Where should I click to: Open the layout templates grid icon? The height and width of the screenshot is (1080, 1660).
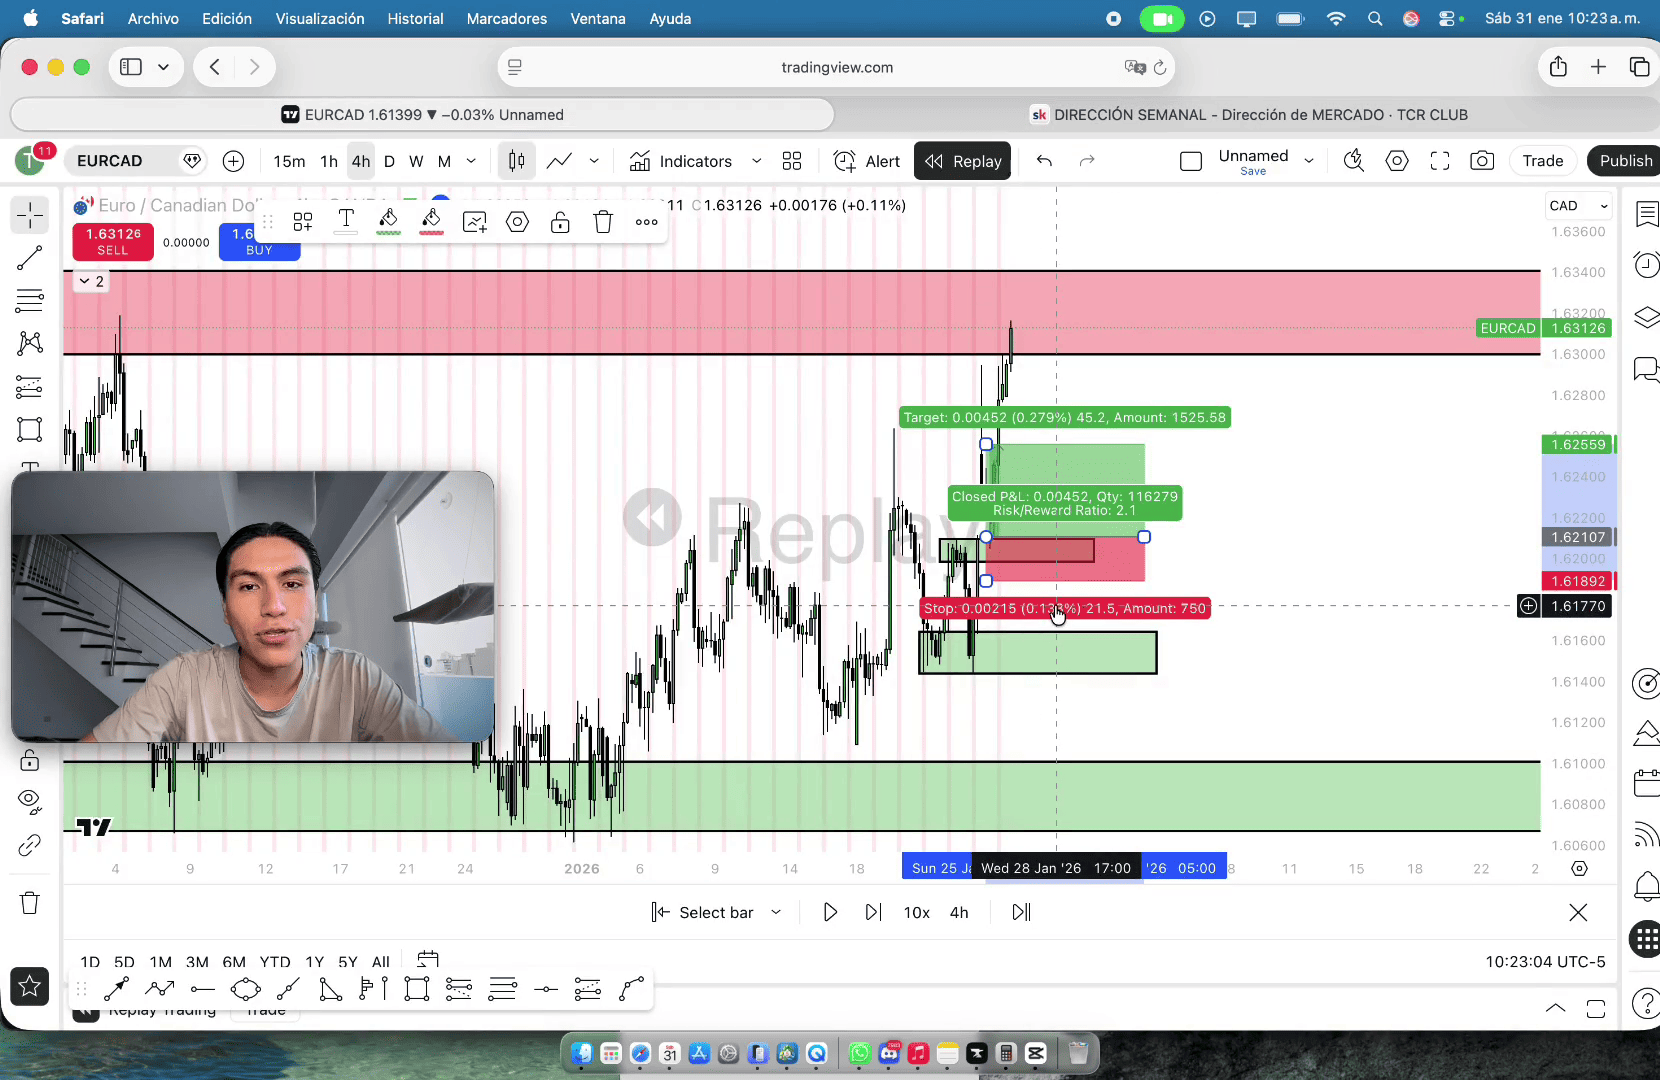coord(792,161)
